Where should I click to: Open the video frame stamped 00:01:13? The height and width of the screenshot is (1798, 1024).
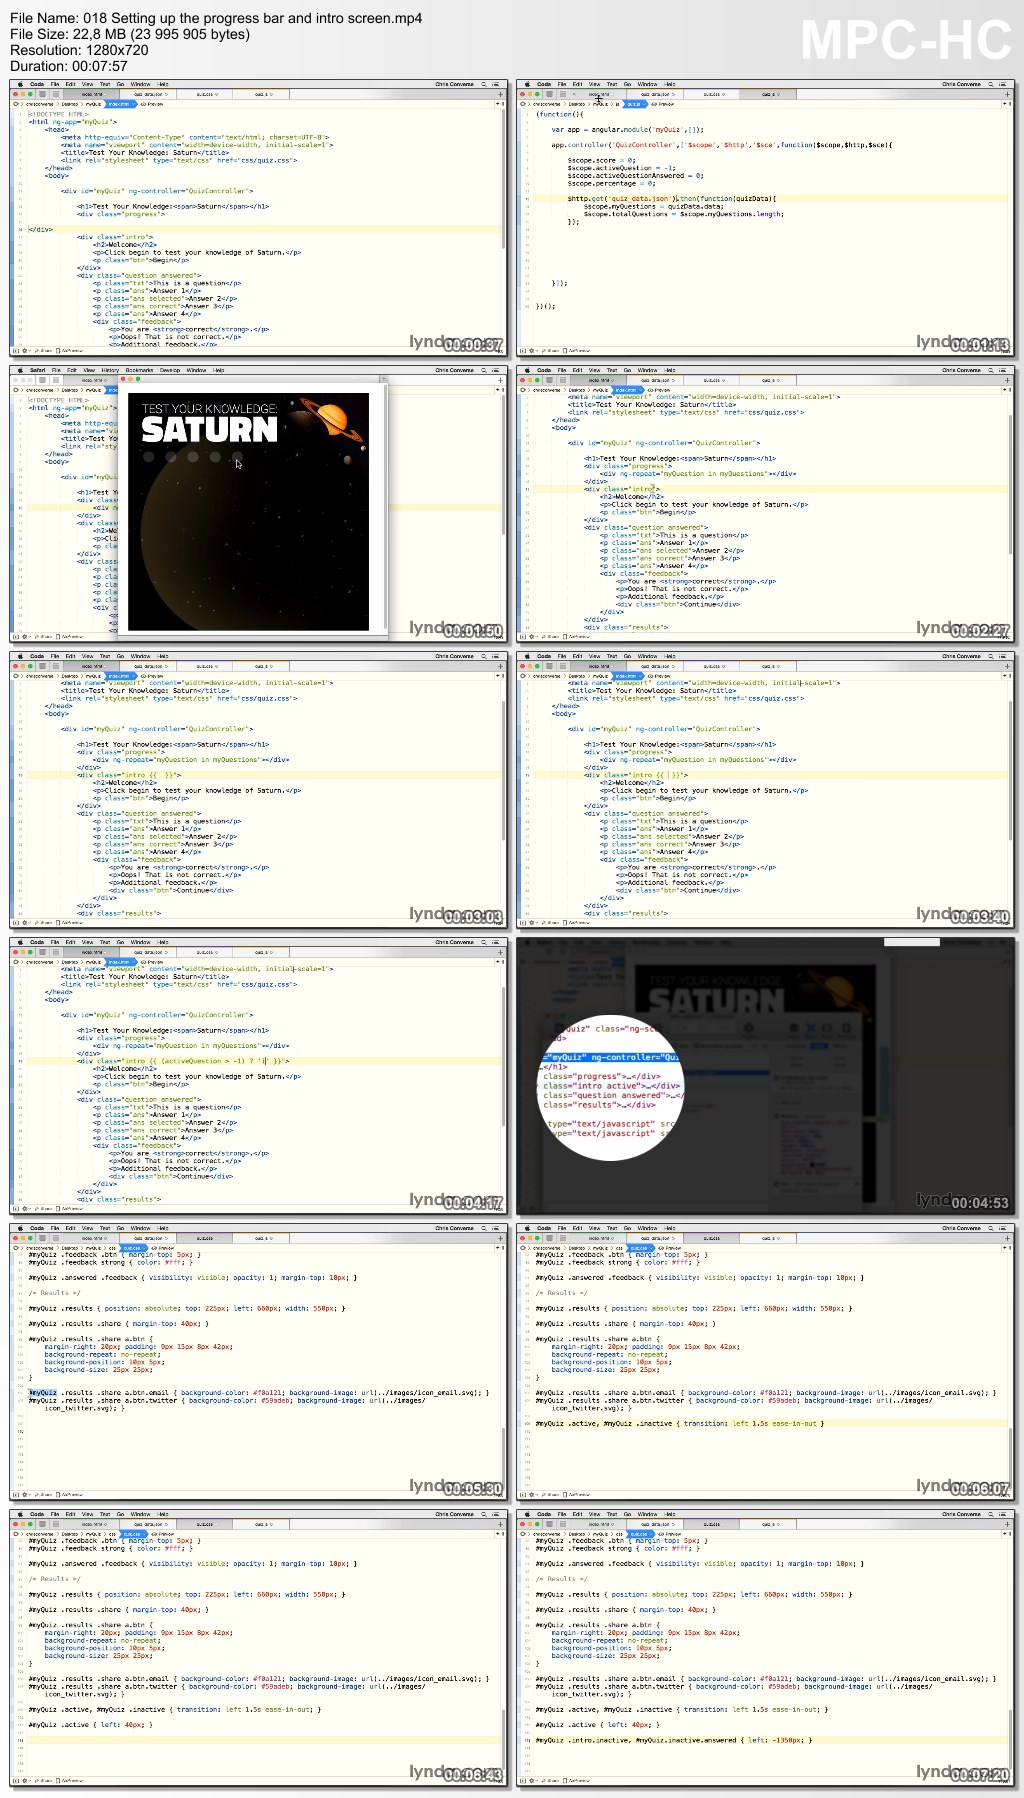click(x=766, y=217)
